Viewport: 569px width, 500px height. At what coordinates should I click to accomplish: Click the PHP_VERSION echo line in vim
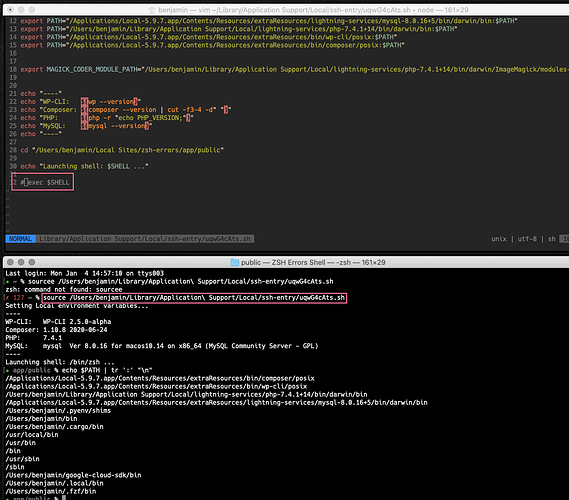tap(107, 118)
